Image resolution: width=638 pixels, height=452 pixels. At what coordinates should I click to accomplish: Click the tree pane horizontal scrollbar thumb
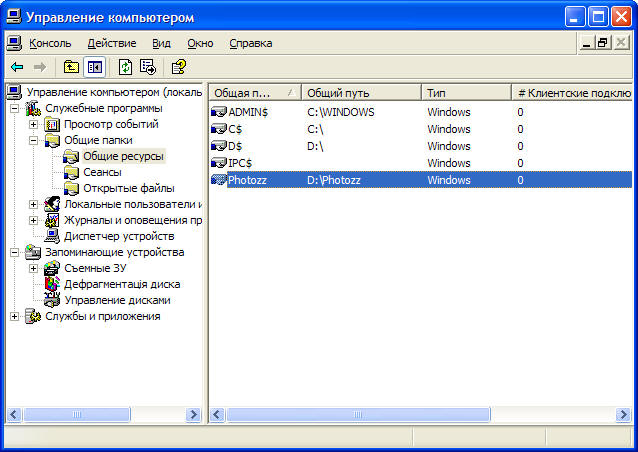(77, 415)
